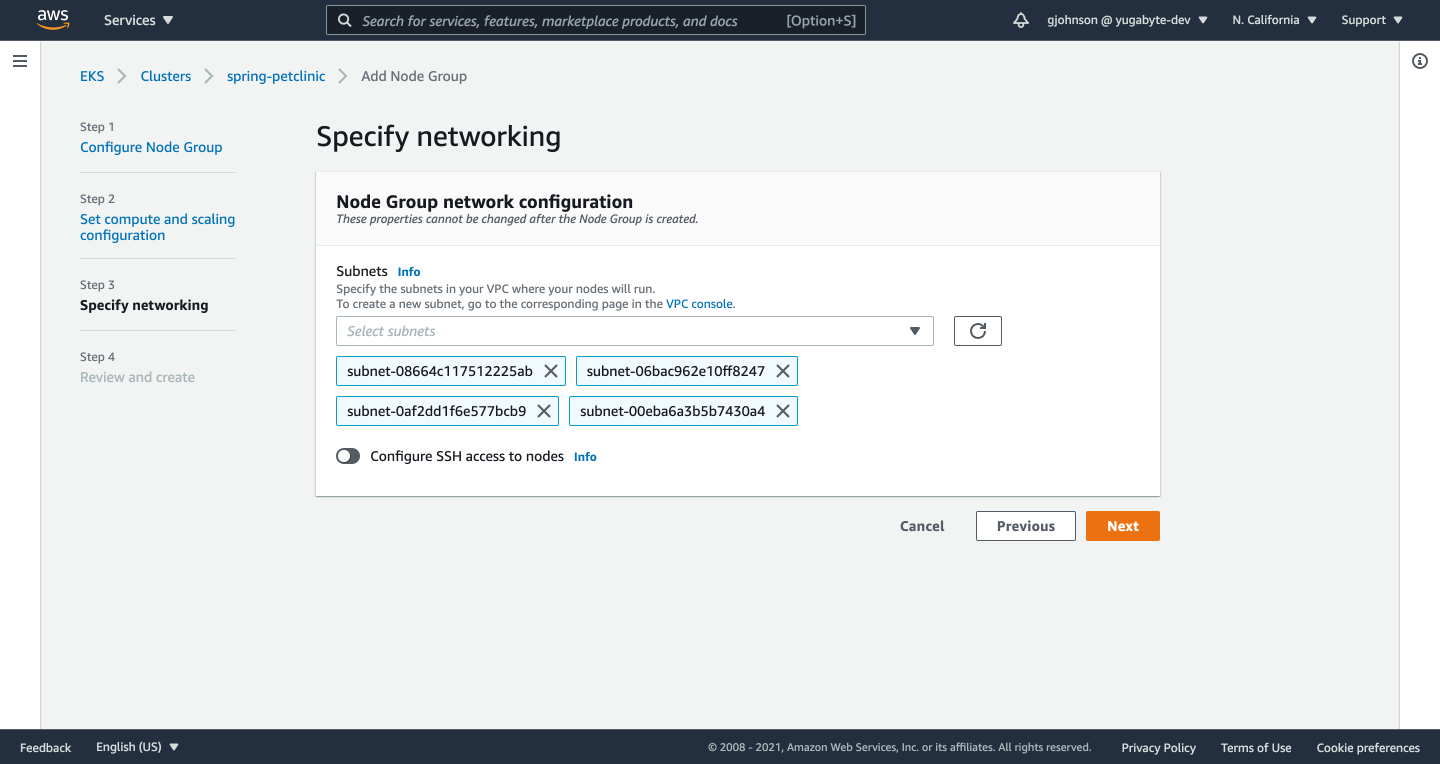Open the Support menu
This screenshot has height=764, width=1440.
click(x=1370, y=19)
